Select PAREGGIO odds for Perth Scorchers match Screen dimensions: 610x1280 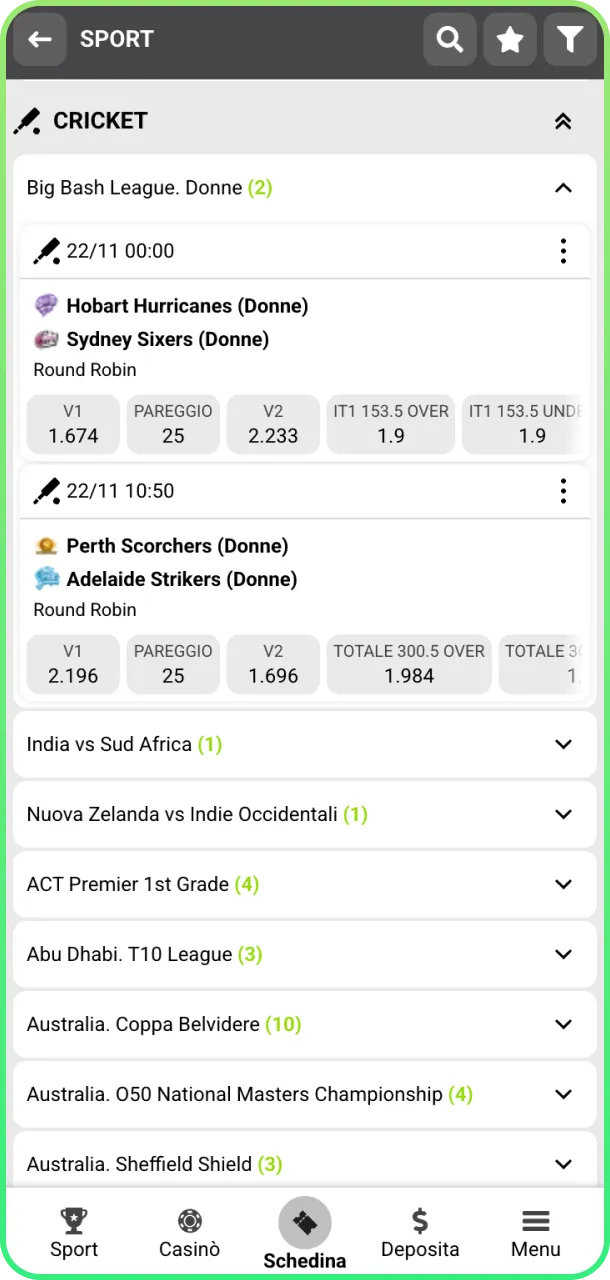coord(173,664)
